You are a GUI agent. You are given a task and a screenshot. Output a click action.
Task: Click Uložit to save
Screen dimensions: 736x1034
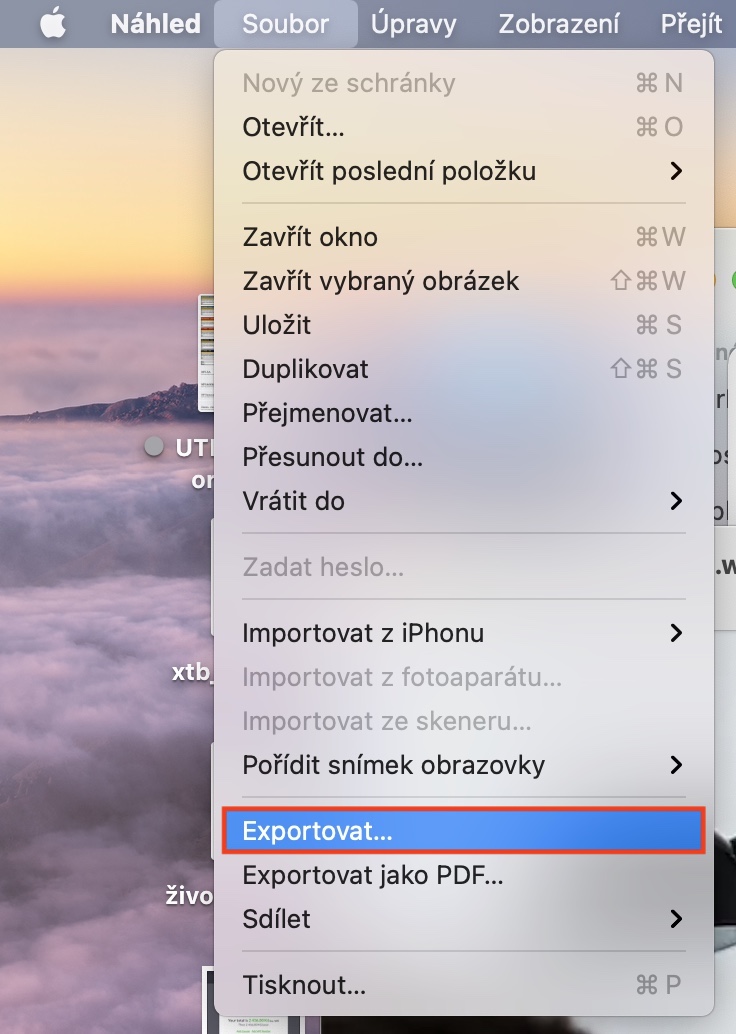coord(277,325)
